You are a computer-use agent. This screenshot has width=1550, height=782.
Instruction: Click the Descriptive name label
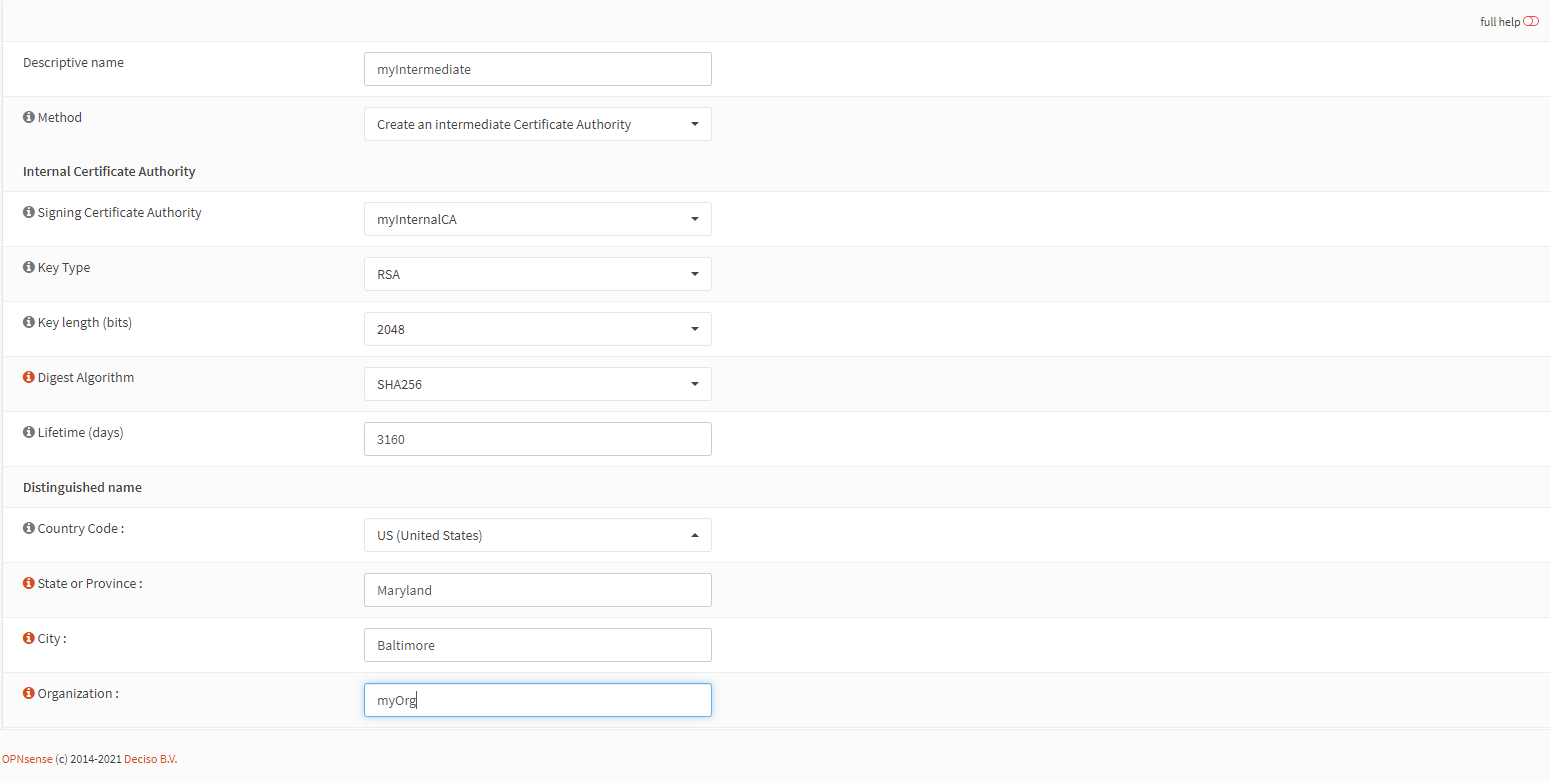73,62
